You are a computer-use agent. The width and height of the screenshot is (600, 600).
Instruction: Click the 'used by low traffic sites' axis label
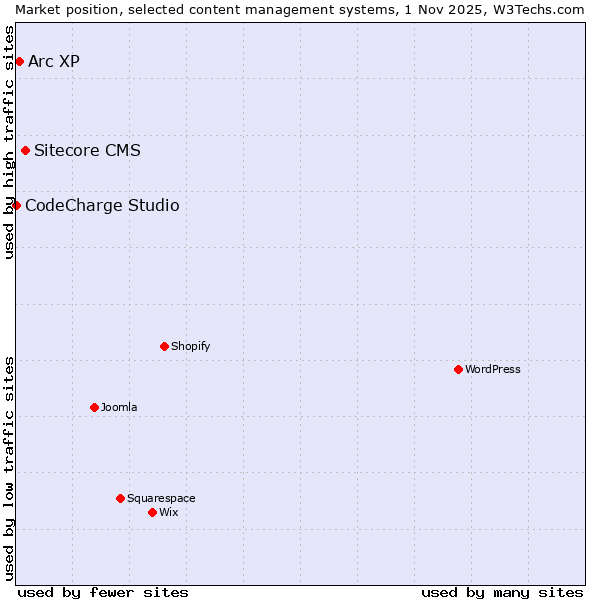coord(9,467)
